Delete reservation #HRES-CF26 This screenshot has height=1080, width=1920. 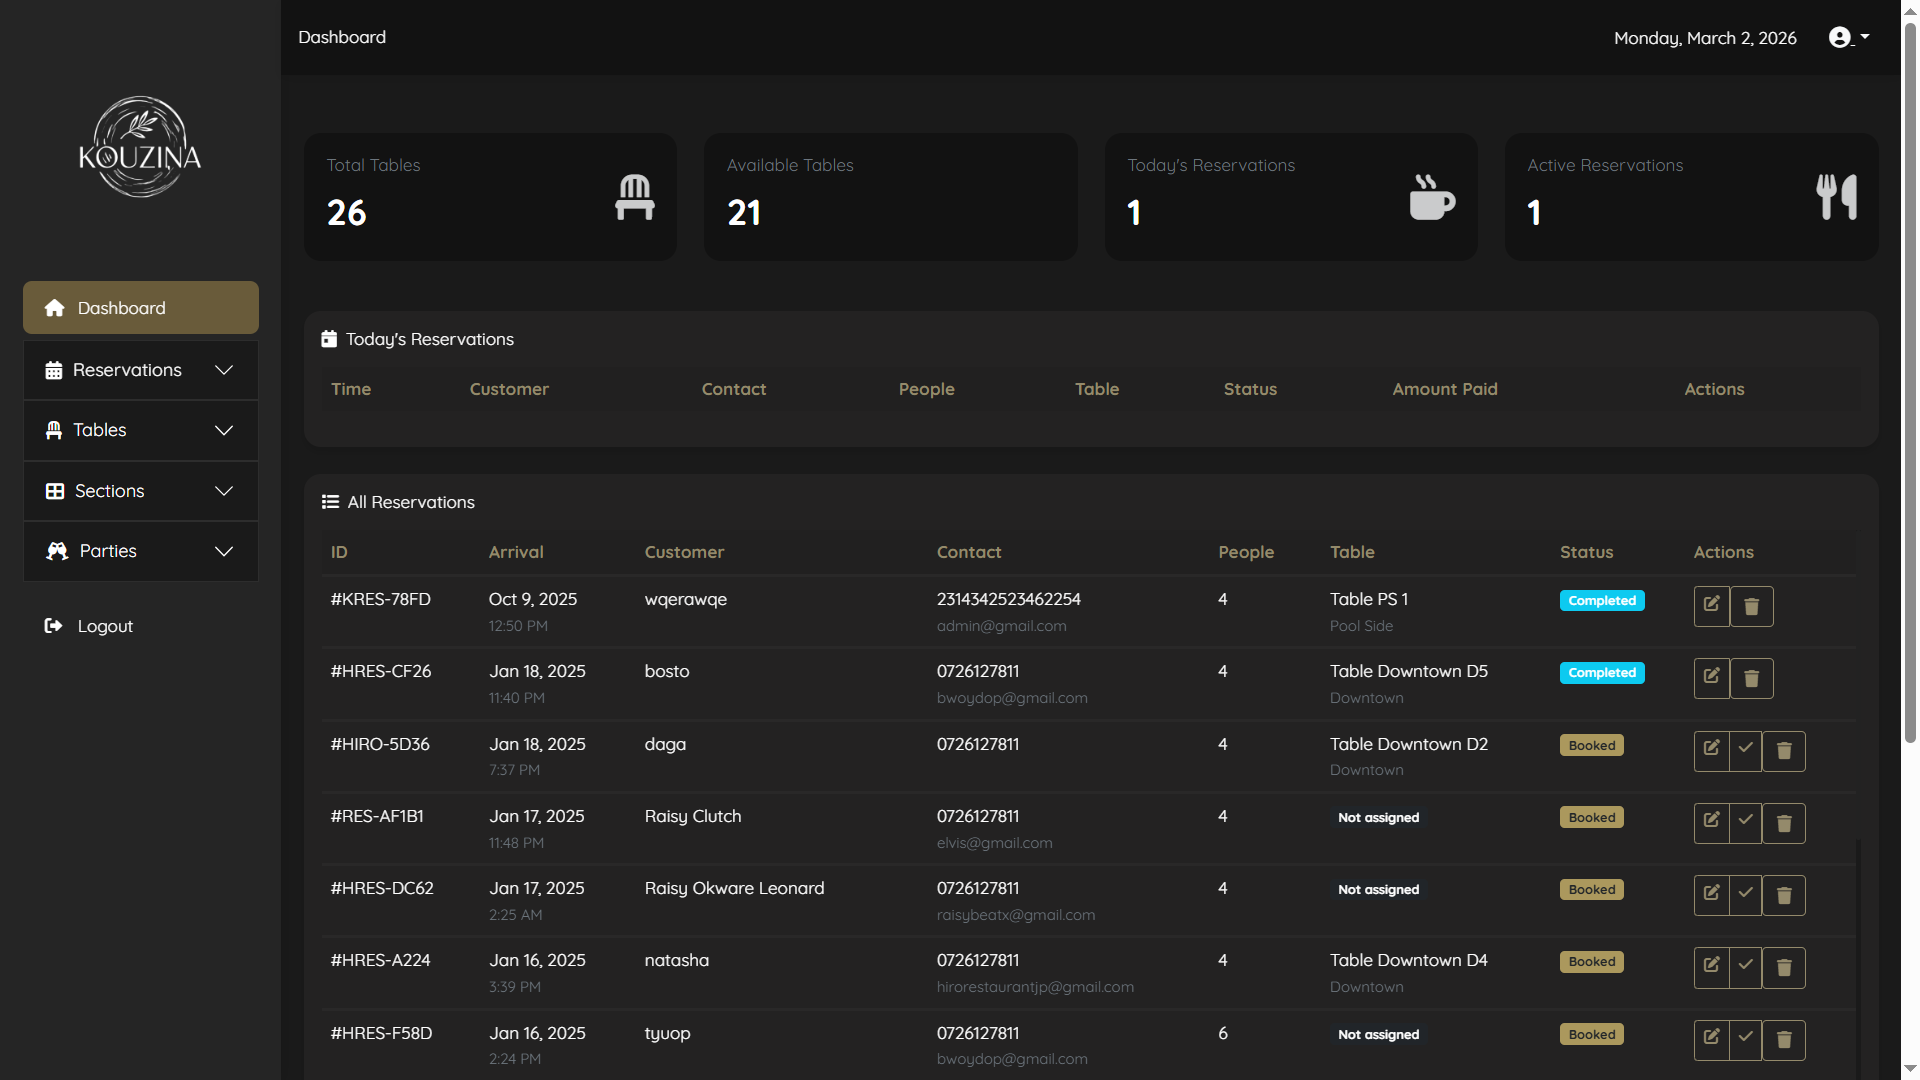coord(1751,678)
